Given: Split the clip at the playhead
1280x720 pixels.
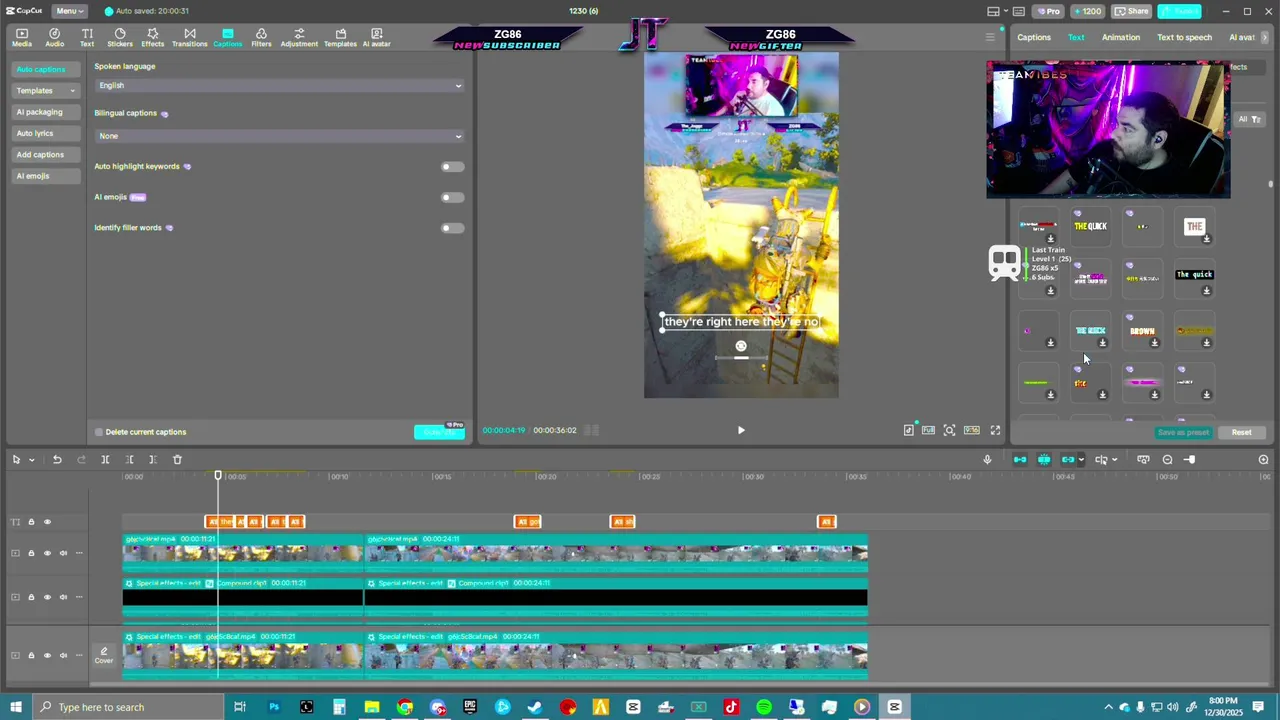Looking at the screenshot, I should [x=105, y=459].
